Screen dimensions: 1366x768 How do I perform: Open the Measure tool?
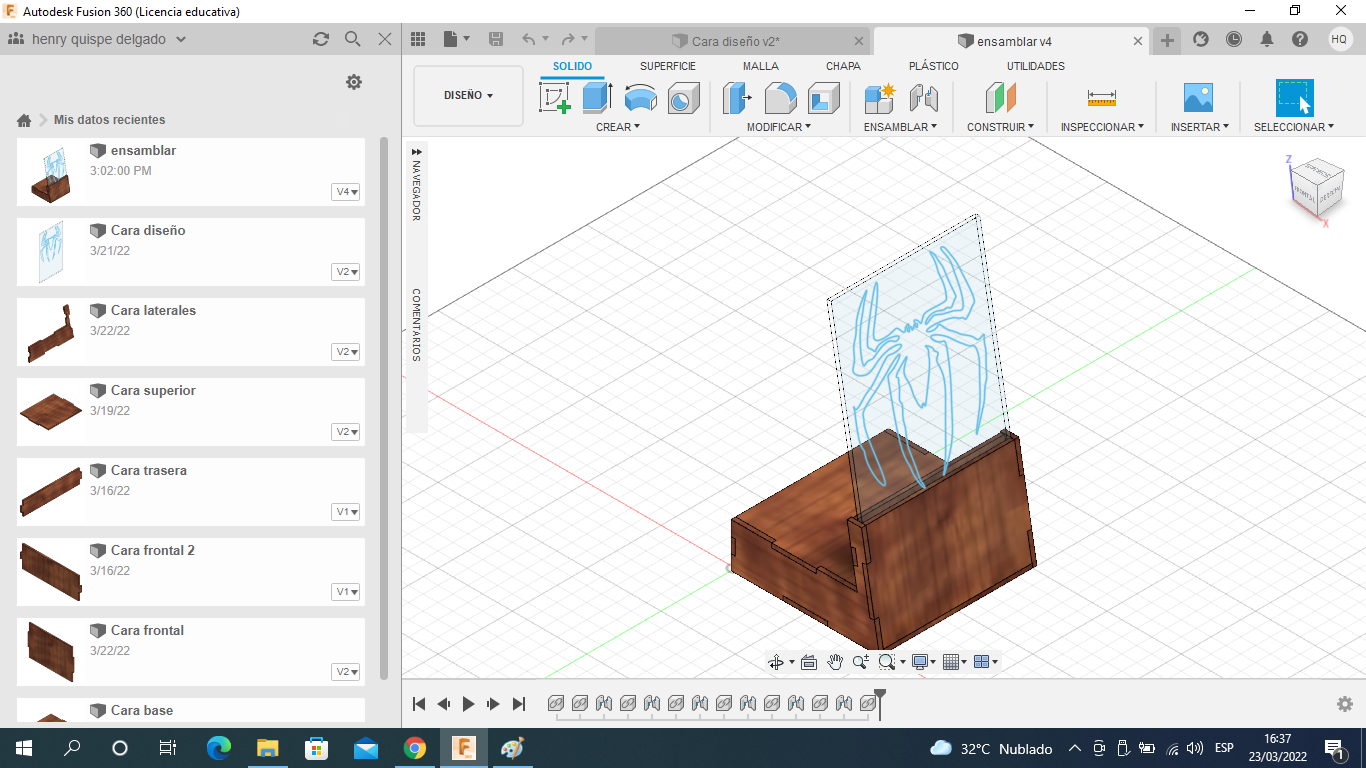pos(1101,98)
